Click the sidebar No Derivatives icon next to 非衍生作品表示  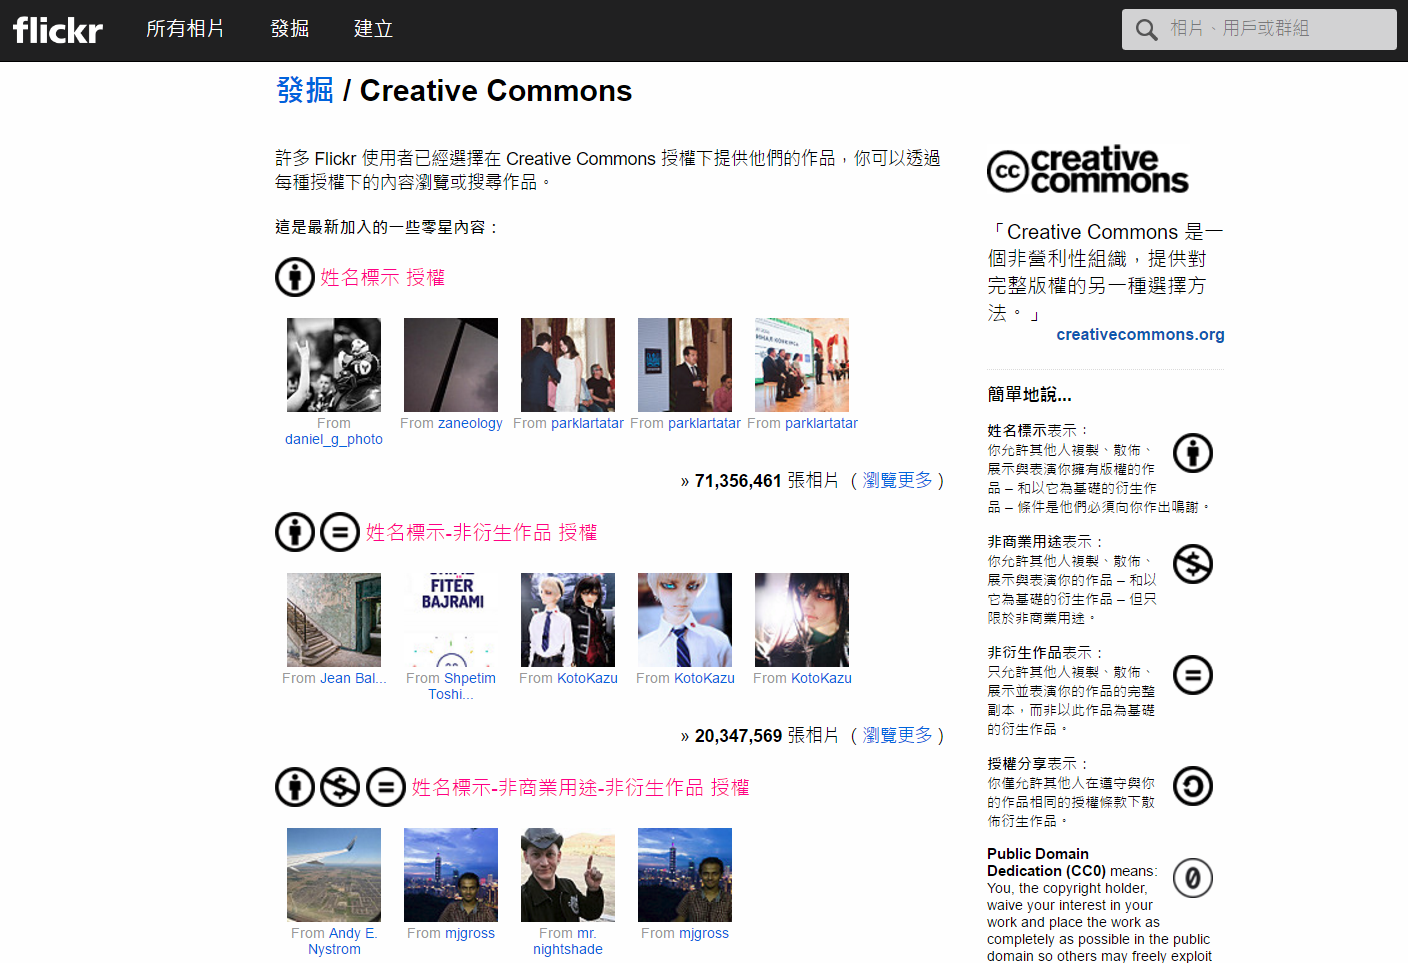click(x=1193, y=675)
